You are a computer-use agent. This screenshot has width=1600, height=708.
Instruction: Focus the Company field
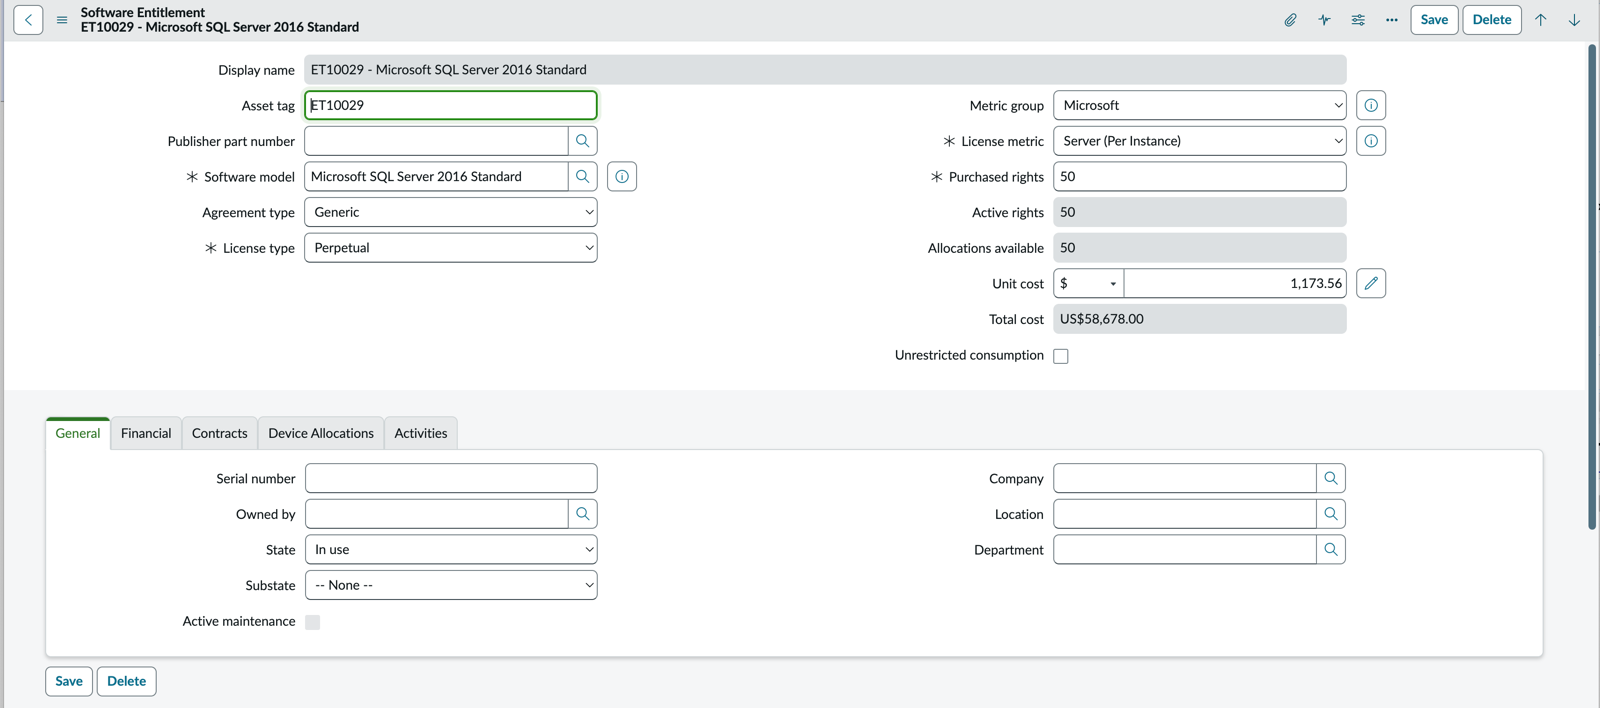point(1185,478)
